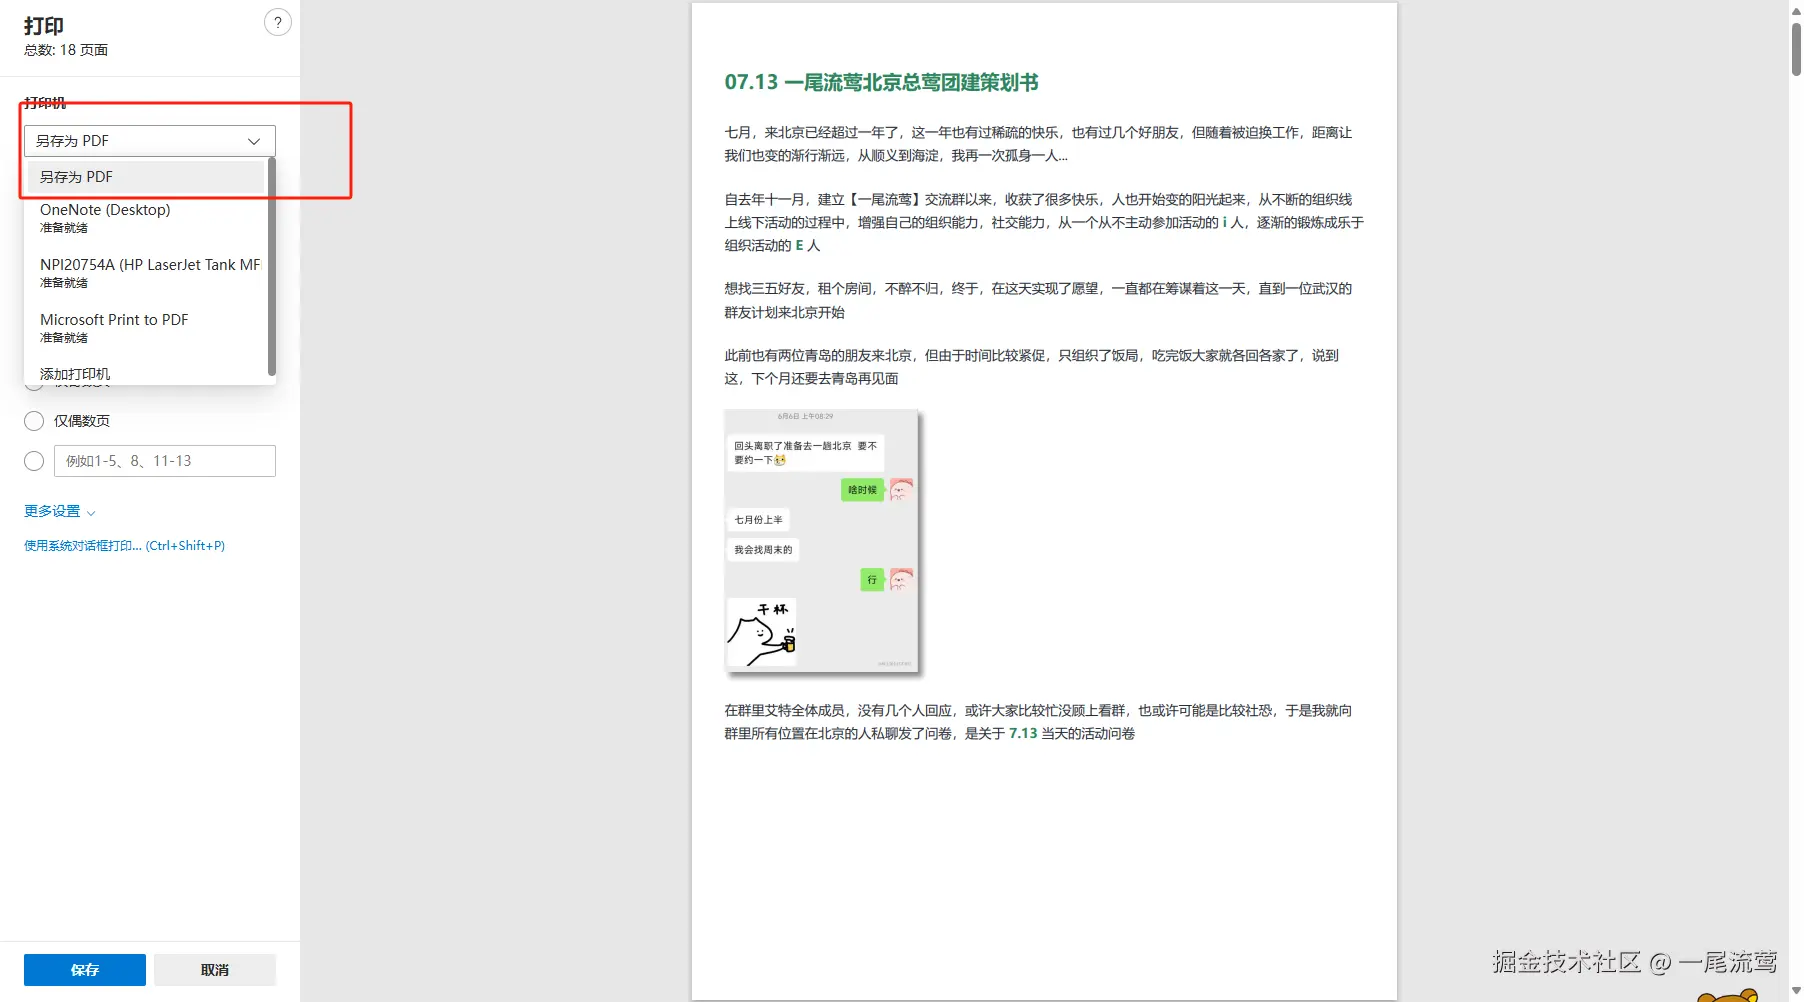Click the chat screenshot image in preview
This screenshot has width=1804, height=1002.
(x=821, y=540)
